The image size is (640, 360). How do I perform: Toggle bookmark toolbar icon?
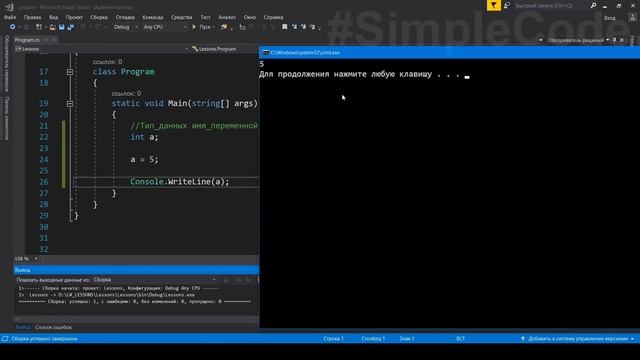click(x=284, y=27)
